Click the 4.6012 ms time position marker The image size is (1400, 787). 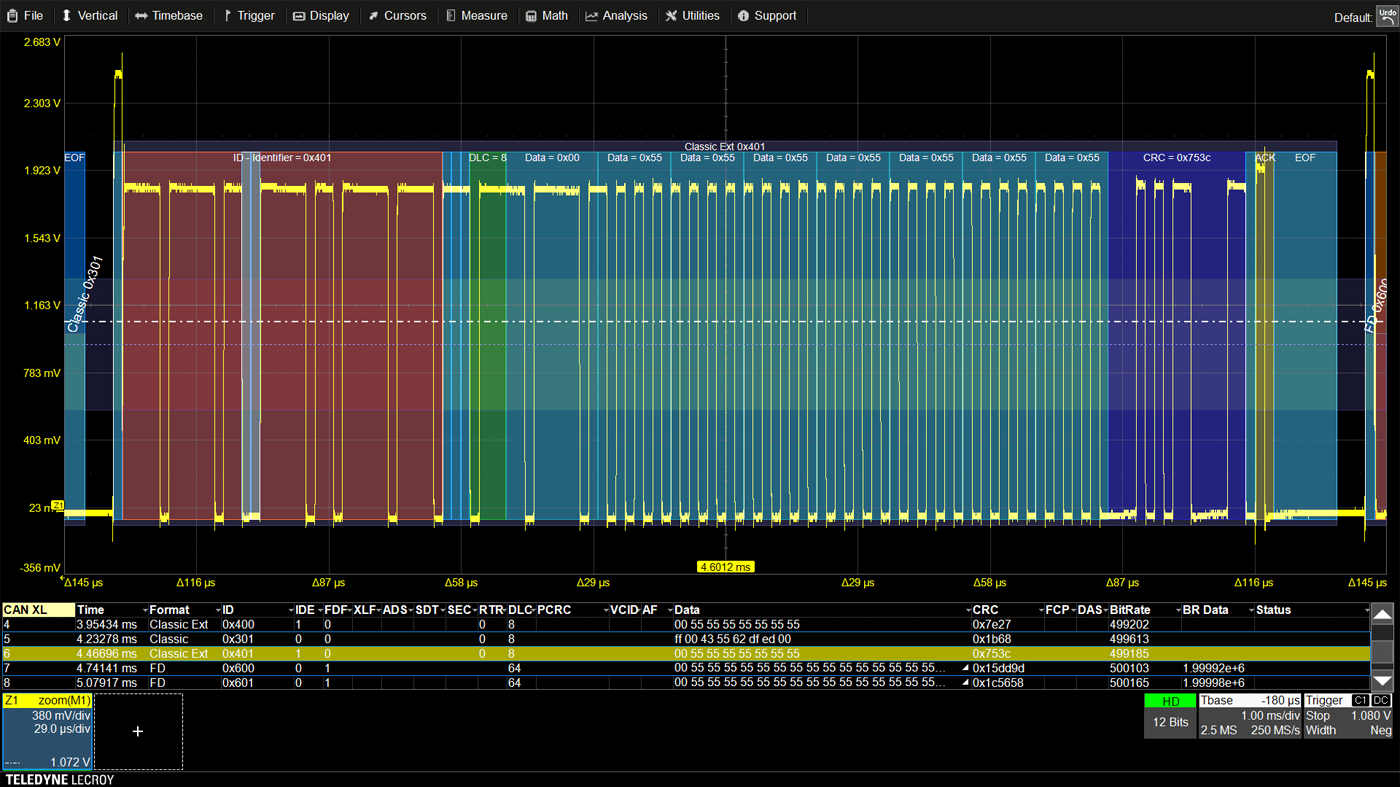(725, 567)
